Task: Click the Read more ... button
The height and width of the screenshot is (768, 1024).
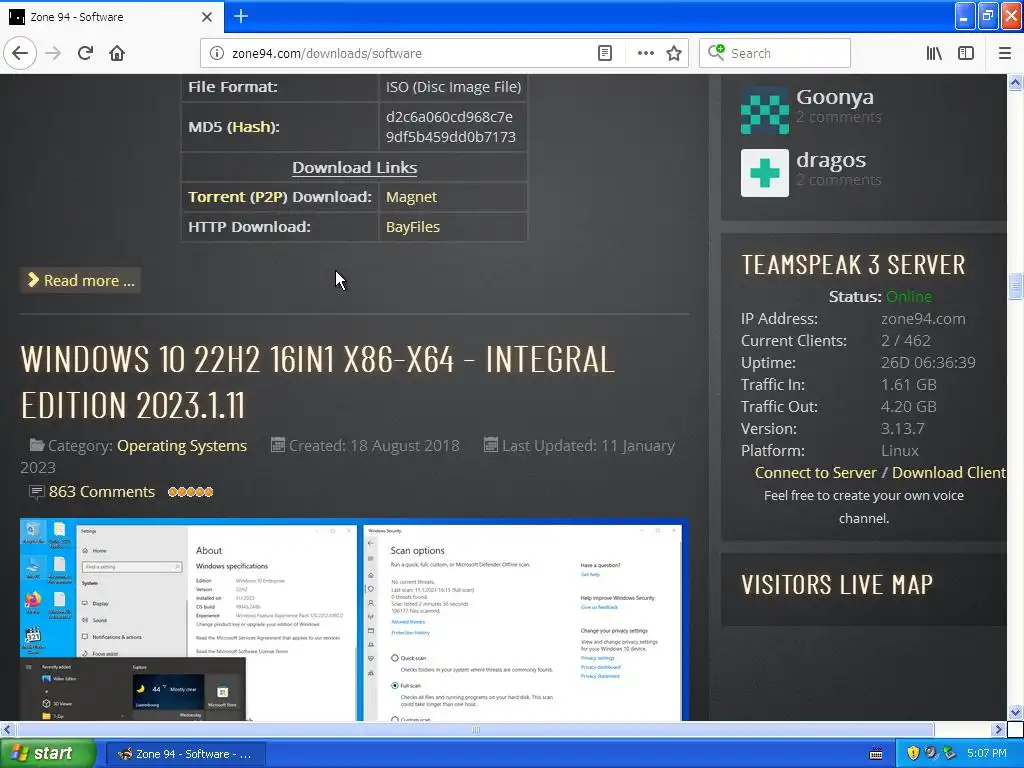Action: pos(81,280)
